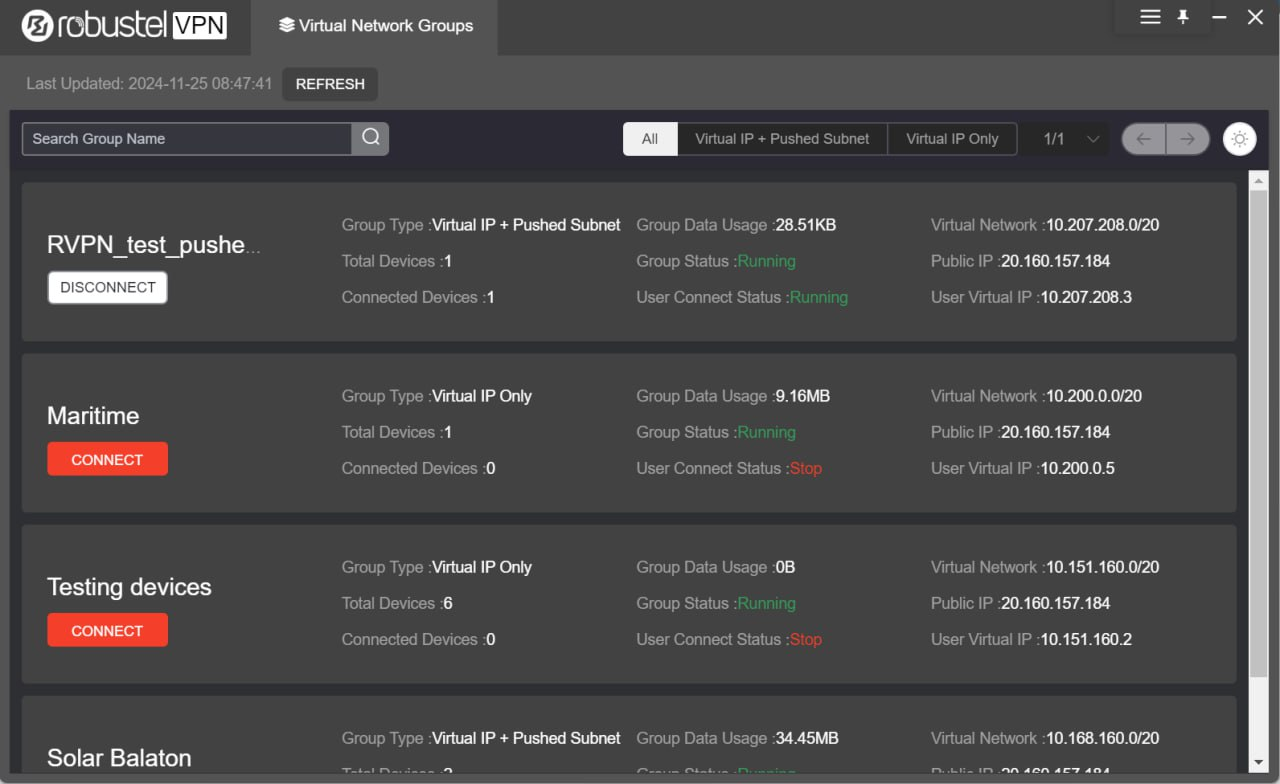This screenshot has height=784, width=1280.
Task: Click the Solar Balaton group name
Action: tap(119, 758)
